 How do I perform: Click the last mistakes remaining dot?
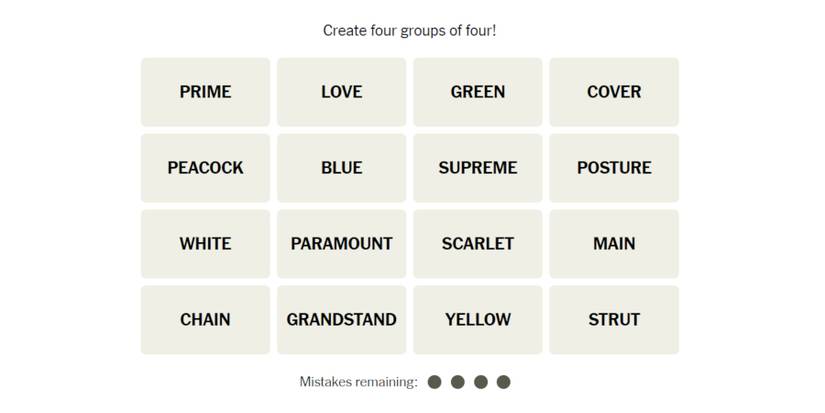click(x=504, y=382)
